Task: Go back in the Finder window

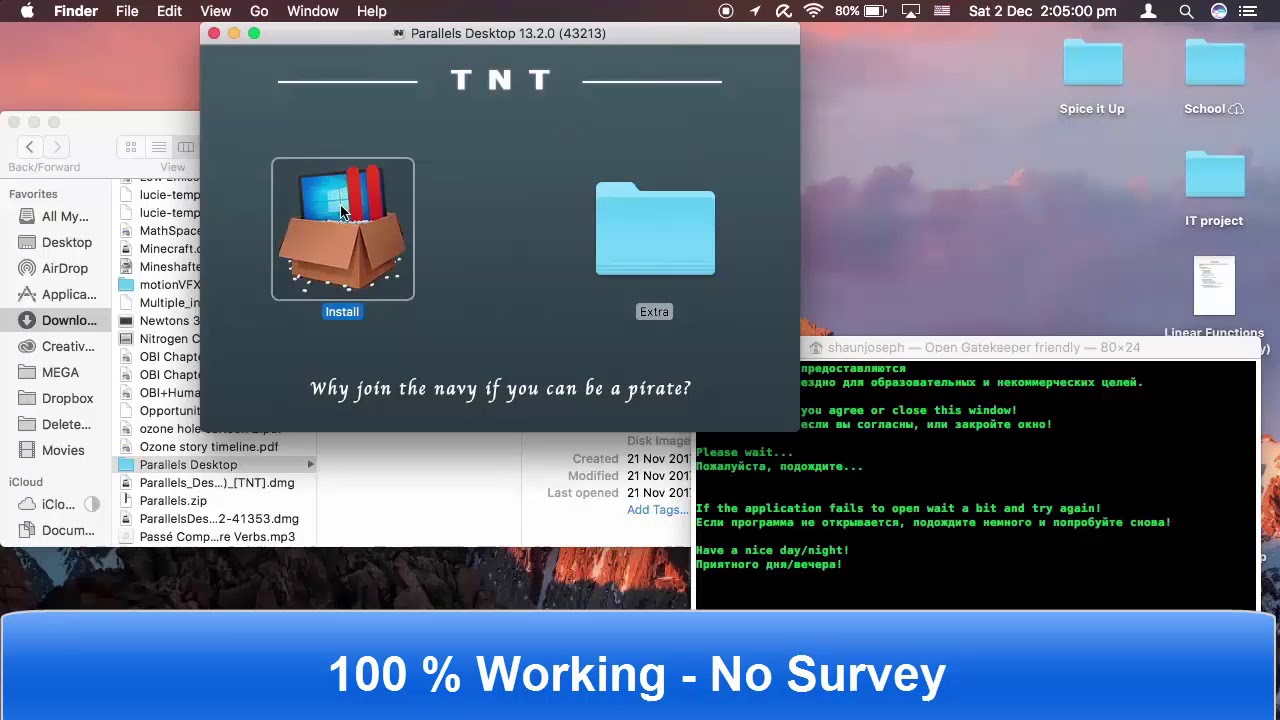Action: (30, 147)
